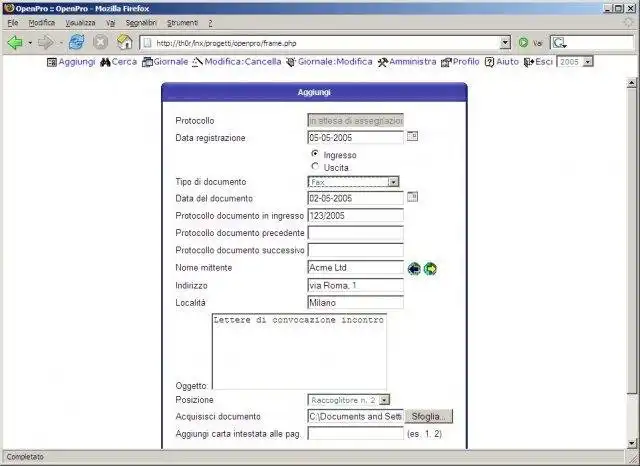The width and height of the screenshot is (640, 466).
Task: Open the Posizione dropdown
Action: click(349, 400)
